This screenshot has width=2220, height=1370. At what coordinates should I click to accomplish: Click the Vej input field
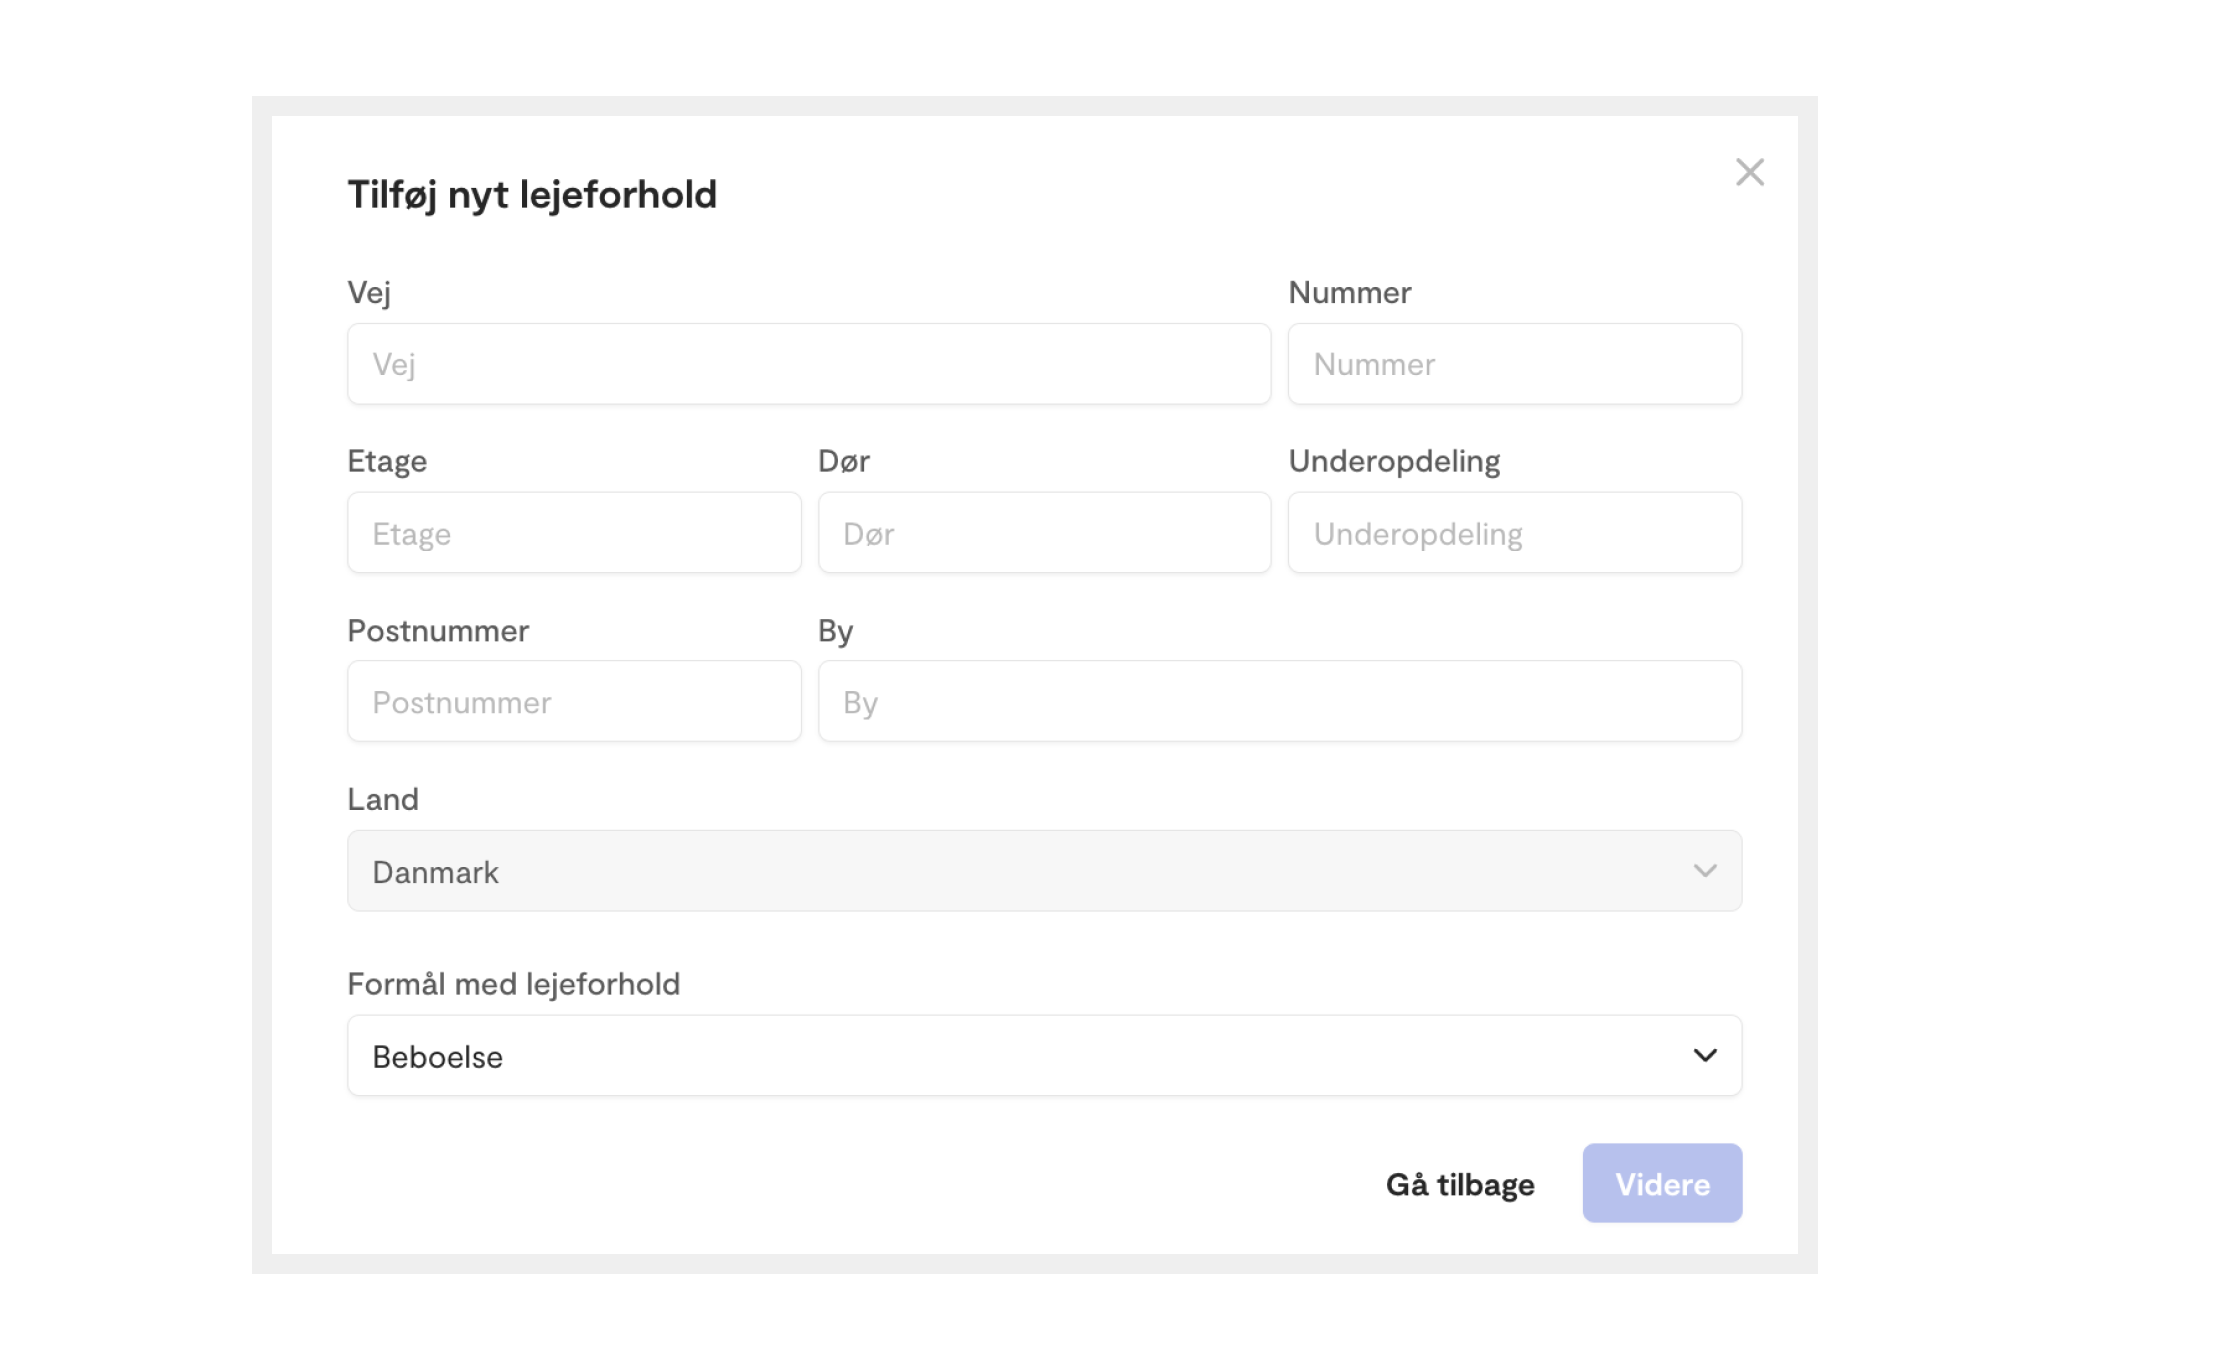pyautogui.click(x=809, y=364)
